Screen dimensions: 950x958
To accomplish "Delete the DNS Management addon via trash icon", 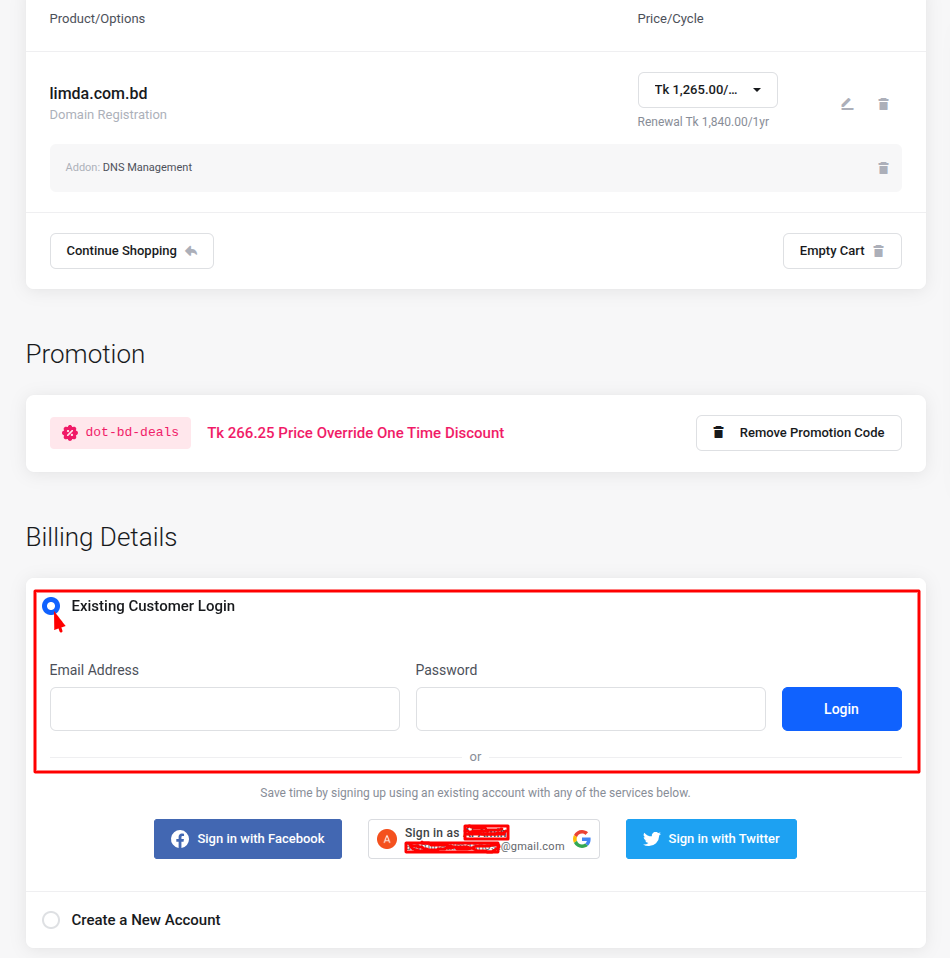I will (883, 168).
